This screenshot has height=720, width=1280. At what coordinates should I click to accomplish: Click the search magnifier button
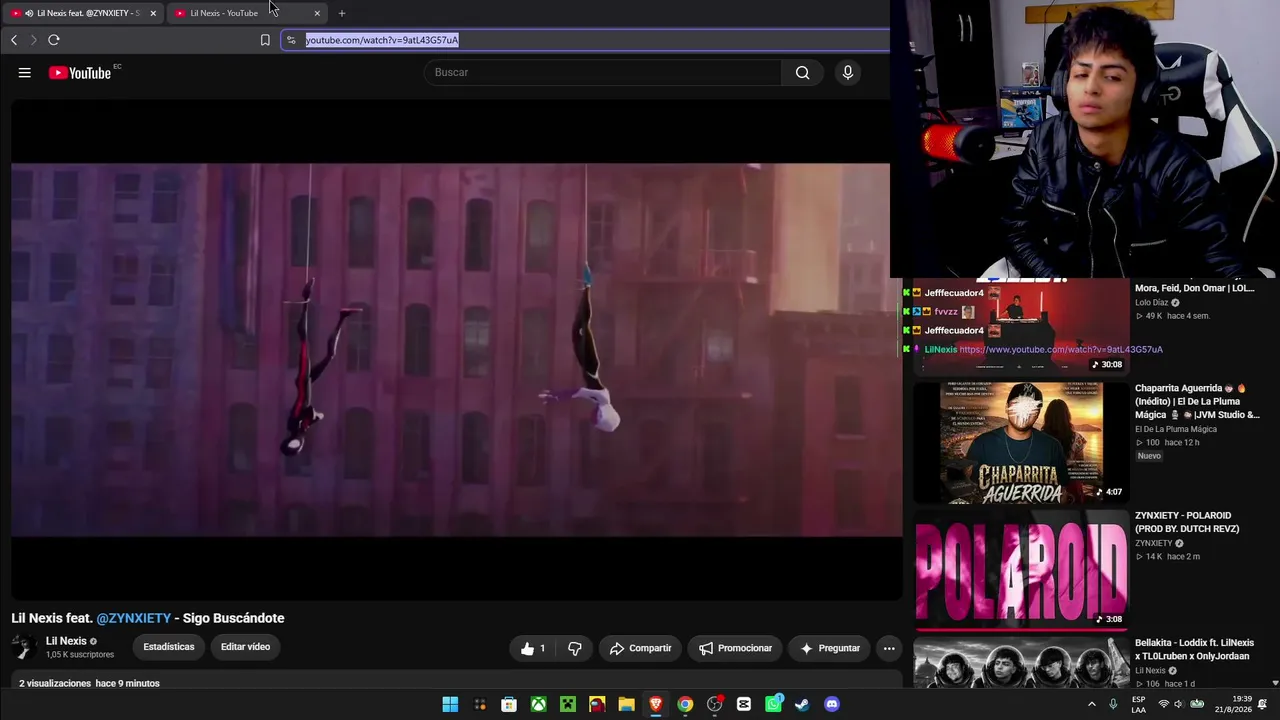802,72
